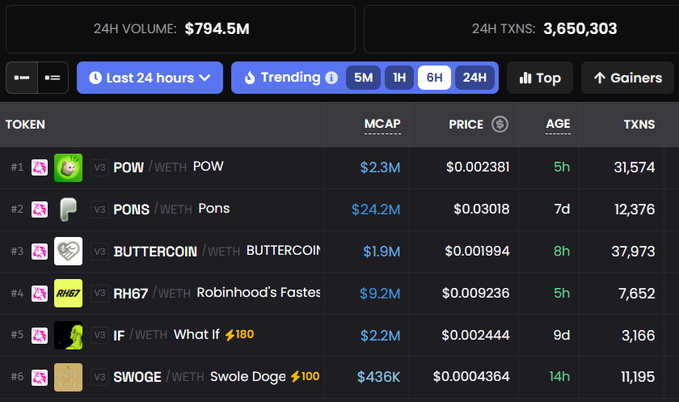This screenshot has width=679, height=402.
Task: Click price $0.002381 in POW row
Action: pos(478,167)
